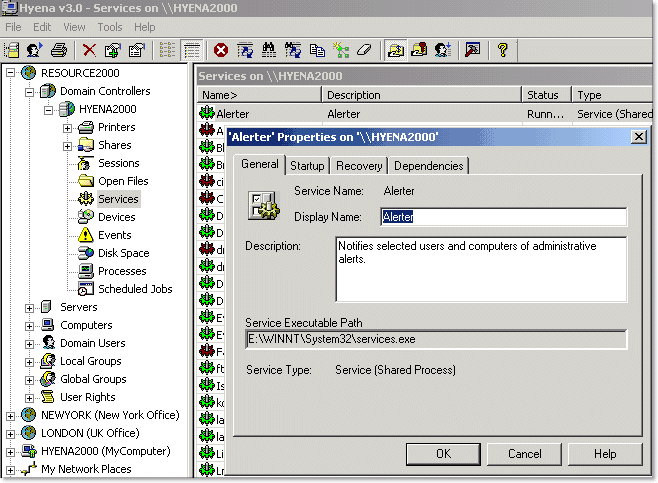This screenshot has width=658, height=483.
Task: Select Scheduled Jobs in the tree
Action: click(135, 289)
